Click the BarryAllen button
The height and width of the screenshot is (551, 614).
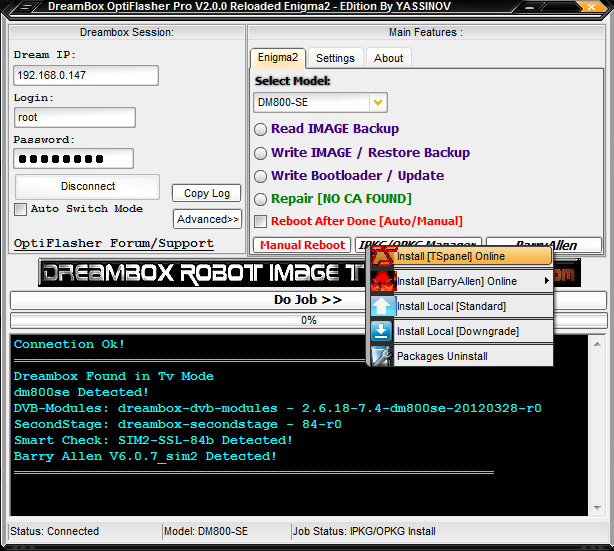tap(544, 243)
